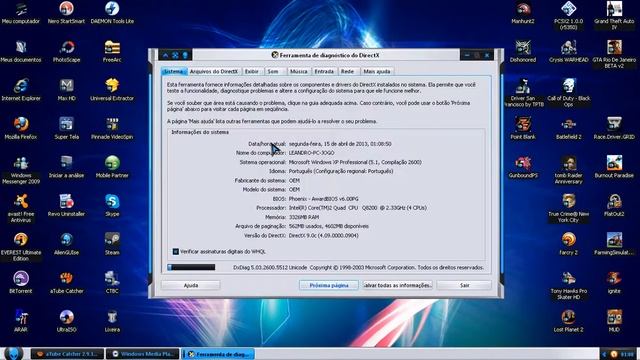The image size is (640, 360).
Task: Launch Lost Planet 2 icon
Action: (x=568, y=321)
